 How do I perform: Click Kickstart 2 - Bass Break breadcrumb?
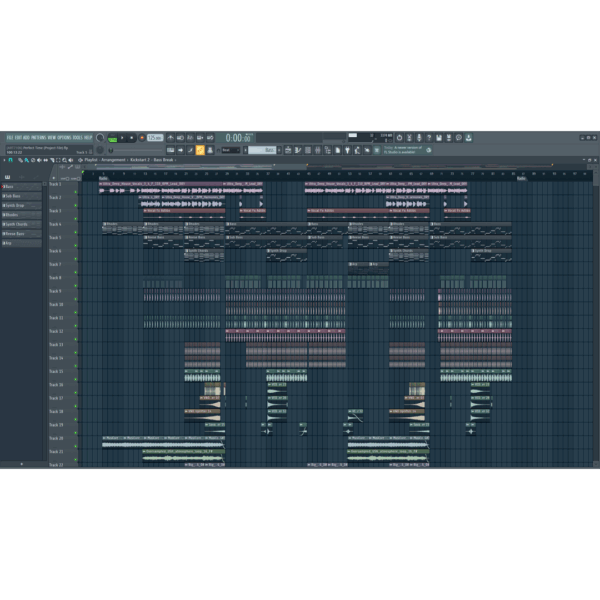point(152,160)
